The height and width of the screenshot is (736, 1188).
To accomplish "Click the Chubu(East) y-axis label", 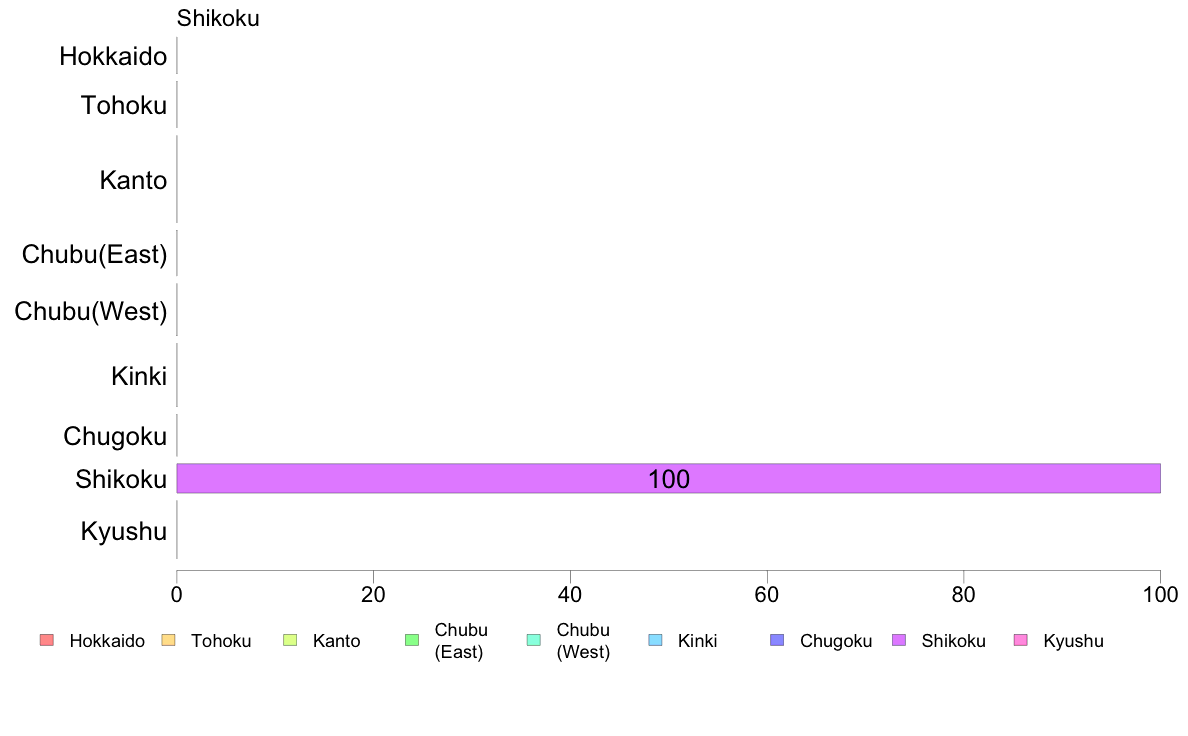I will 94,254.
